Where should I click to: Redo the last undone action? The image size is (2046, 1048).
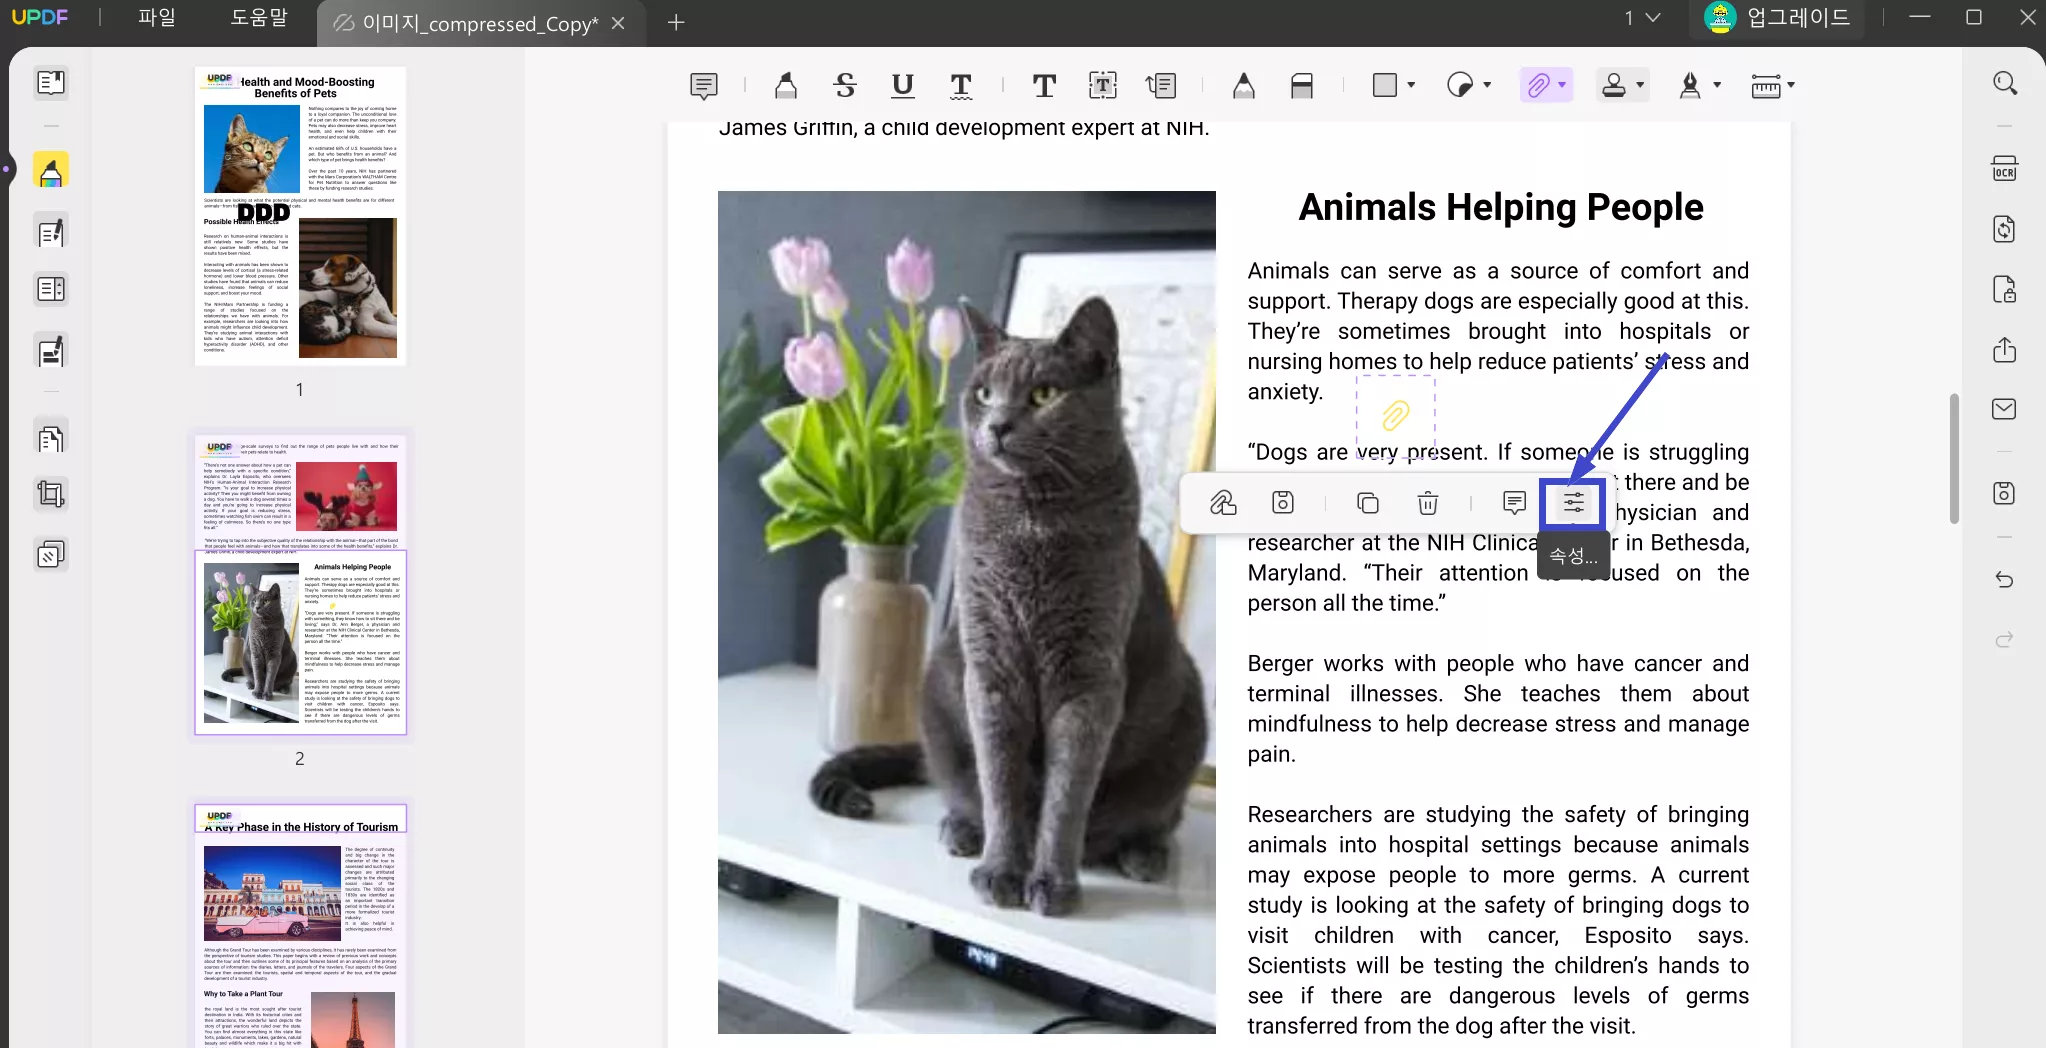point(2004,639)
